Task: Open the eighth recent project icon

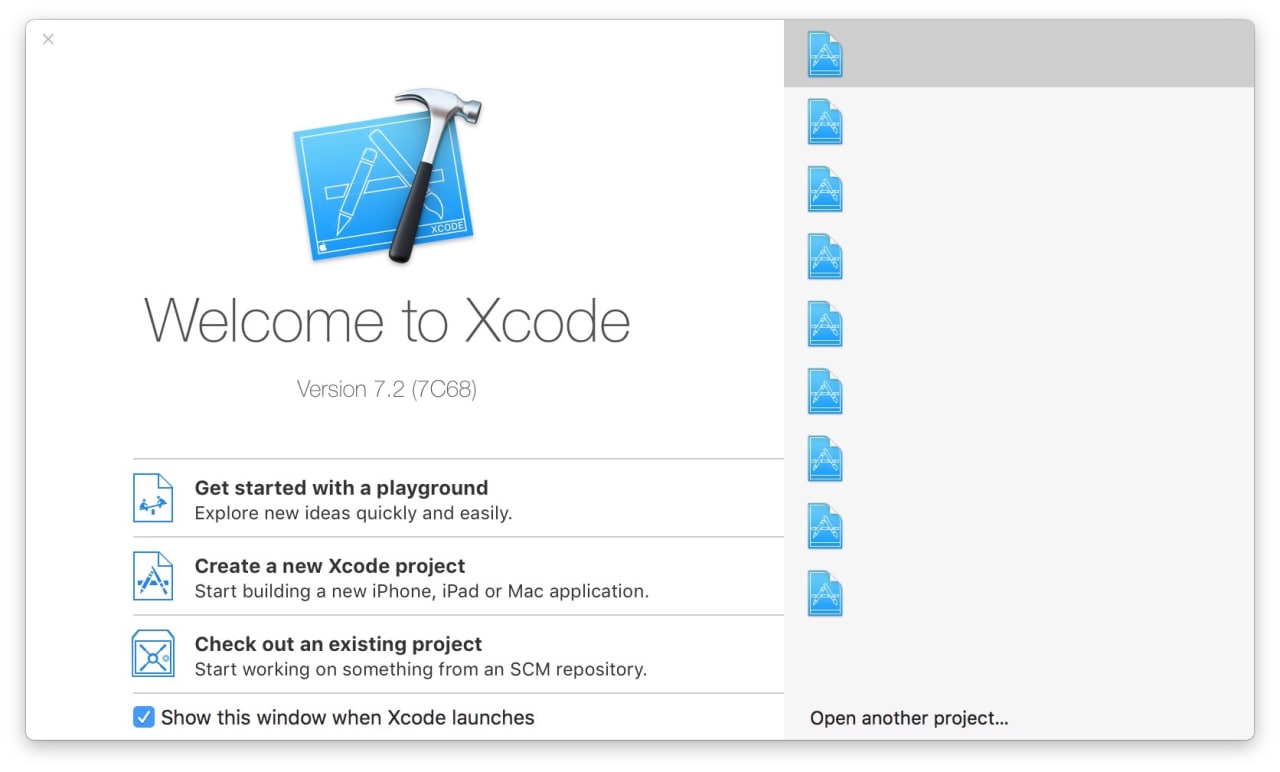Action: 825,526
